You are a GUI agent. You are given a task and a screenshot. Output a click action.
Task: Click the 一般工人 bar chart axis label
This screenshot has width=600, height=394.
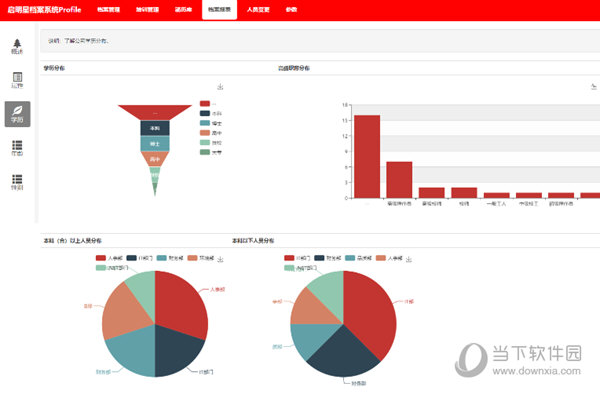[x=496, y=204]
